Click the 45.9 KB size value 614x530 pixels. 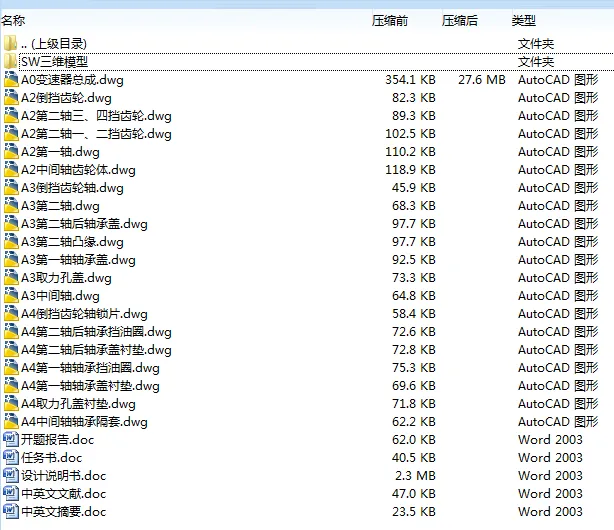tap(414, 188)
